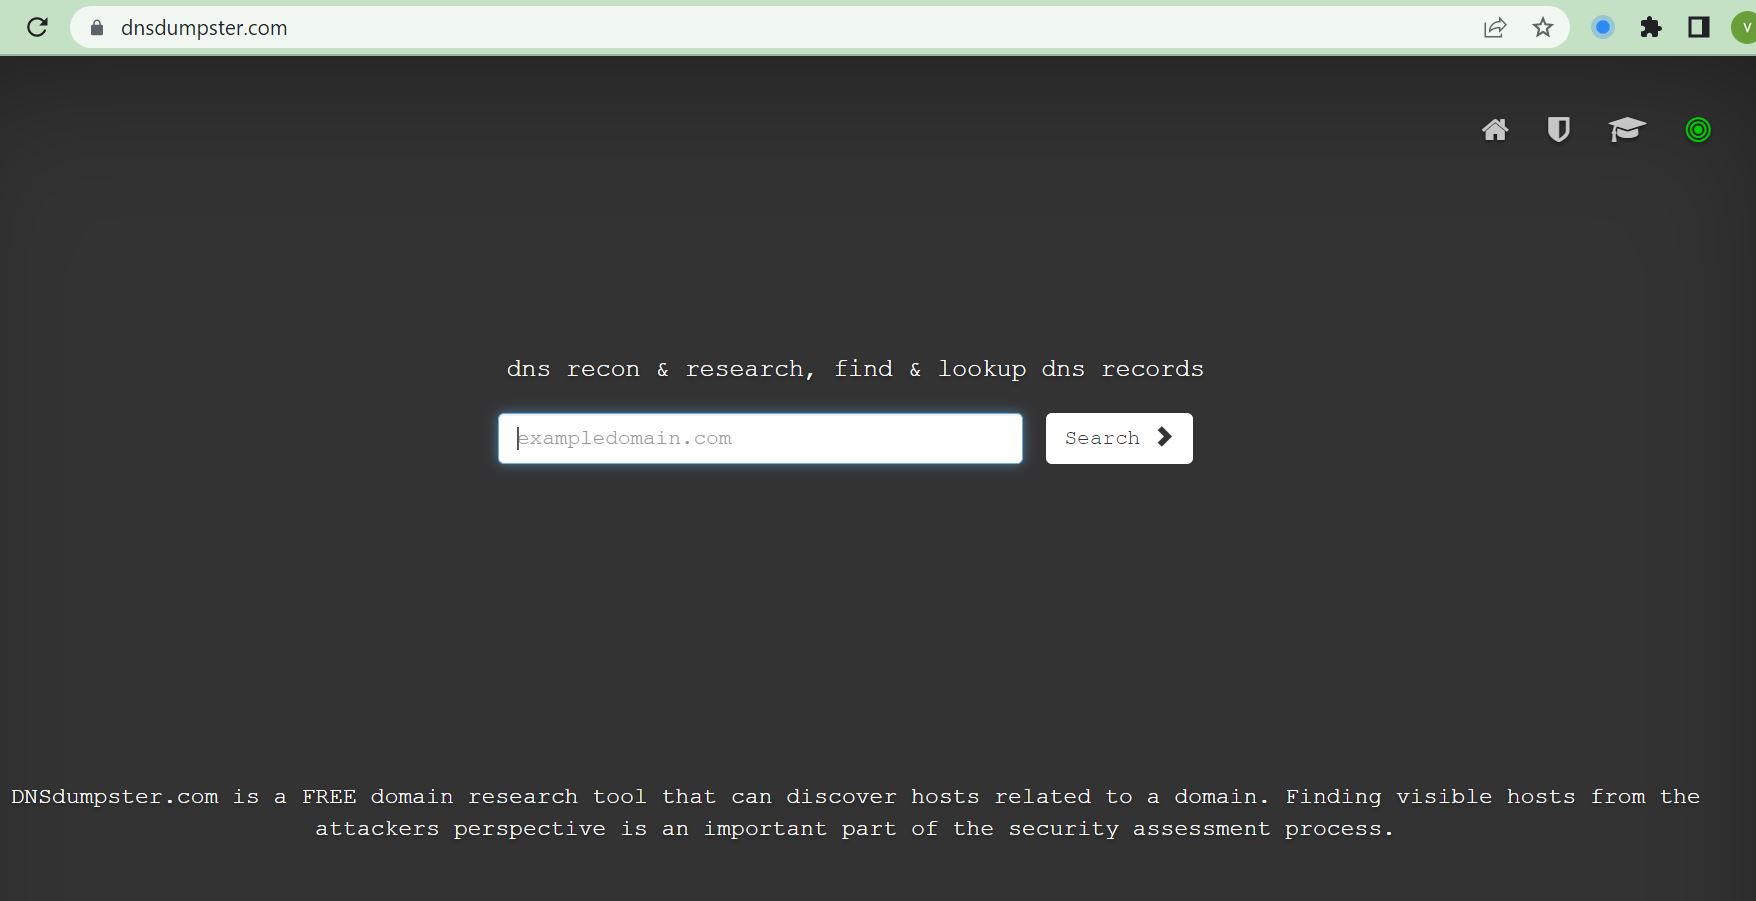The width and height of the screenshot is (1756, 901).
Task: Open the shield icon in site navigation
Action: (x=1559, y=130)
